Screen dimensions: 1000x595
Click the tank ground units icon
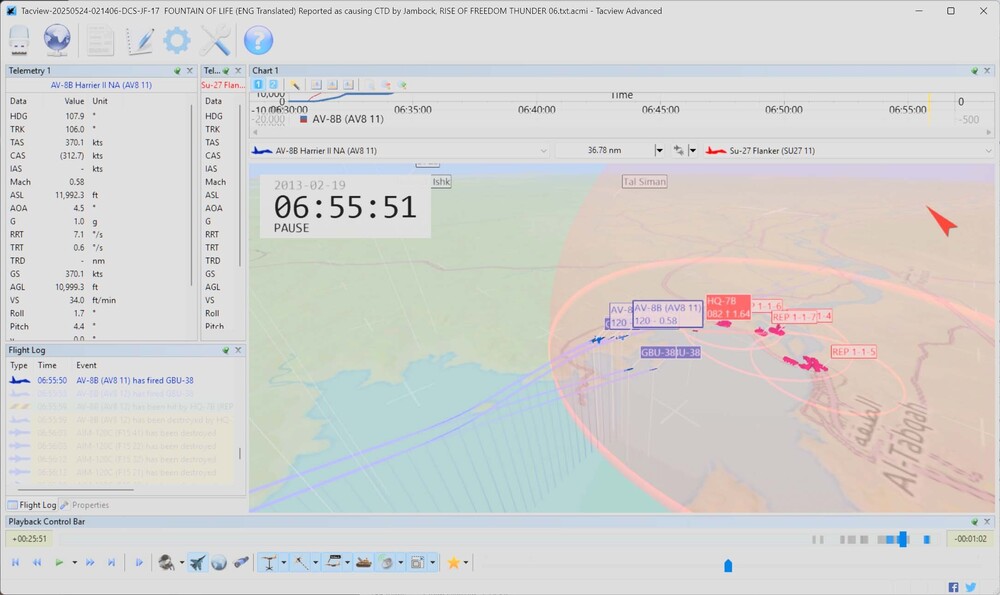pos(363,563)
